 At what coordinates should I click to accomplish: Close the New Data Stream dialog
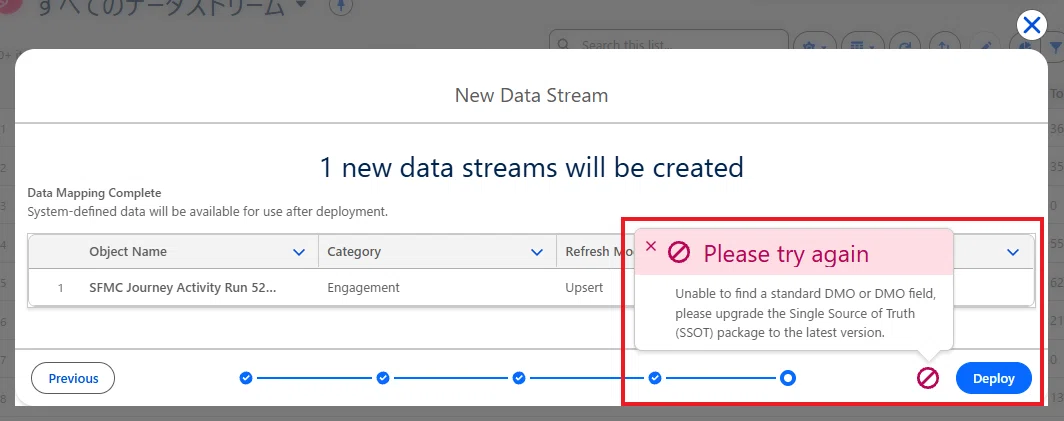pyautogui.click(x=1031, y=26)
